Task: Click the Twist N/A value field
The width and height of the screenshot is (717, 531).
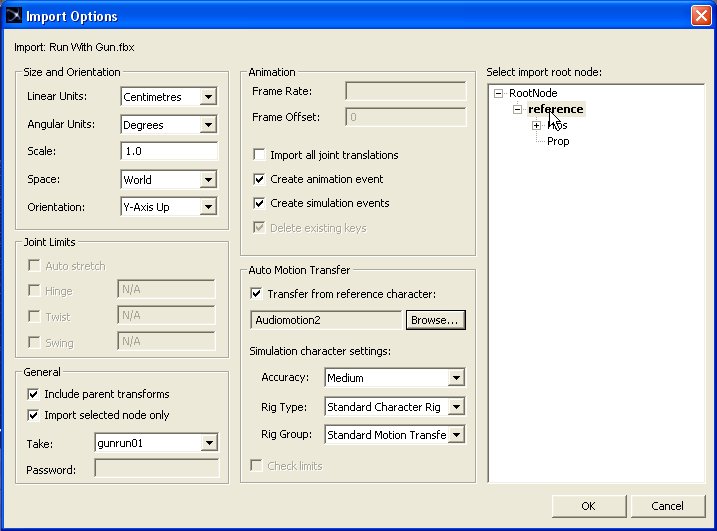Action: [166, 316]
